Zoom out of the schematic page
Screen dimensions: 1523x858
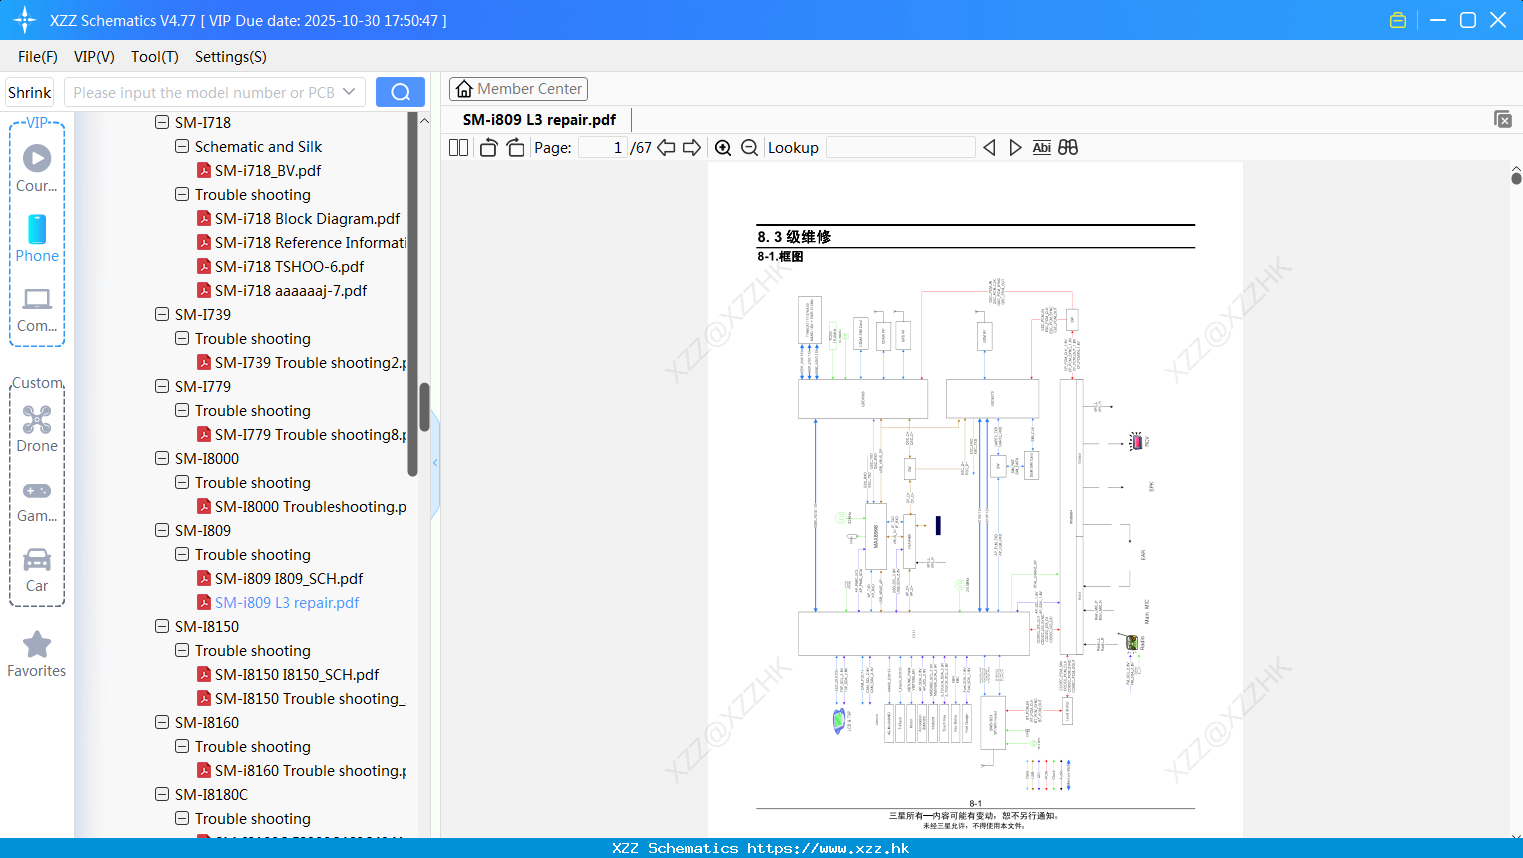click(749, 147)
